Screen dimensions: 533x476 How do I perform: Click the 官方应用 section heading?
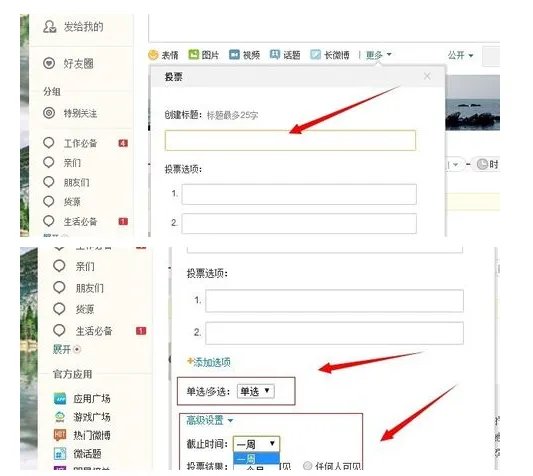click(x=72, y=374)
